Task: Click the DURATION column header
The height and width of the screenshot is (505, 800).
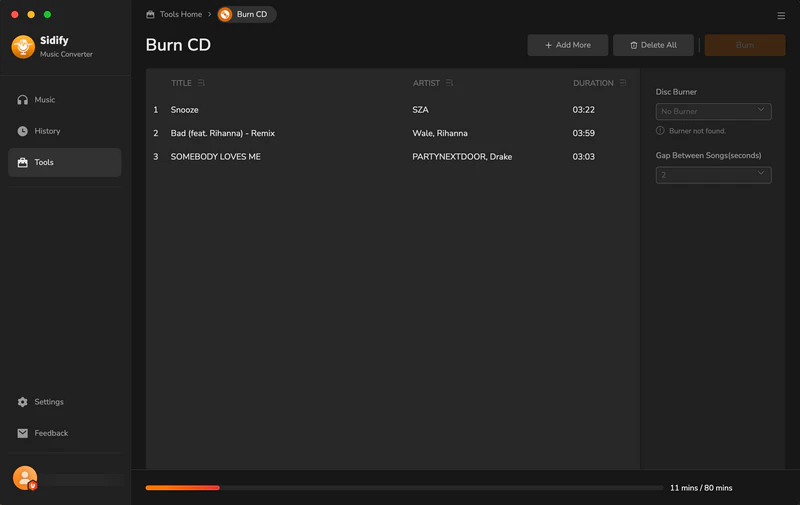Action: (x=593, y=83)
